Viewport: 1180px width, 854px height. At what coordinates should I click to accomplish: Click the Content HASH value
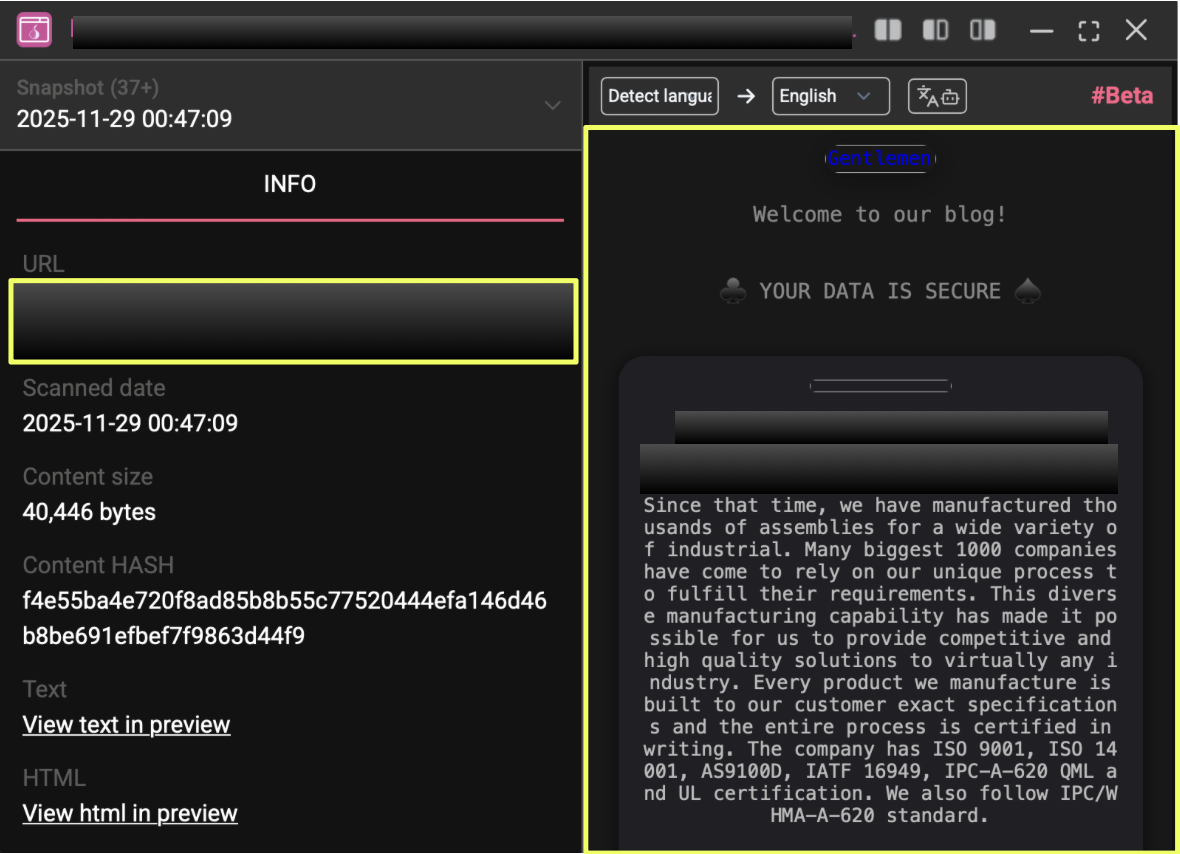pyautogui.click(x=285, y=618)
